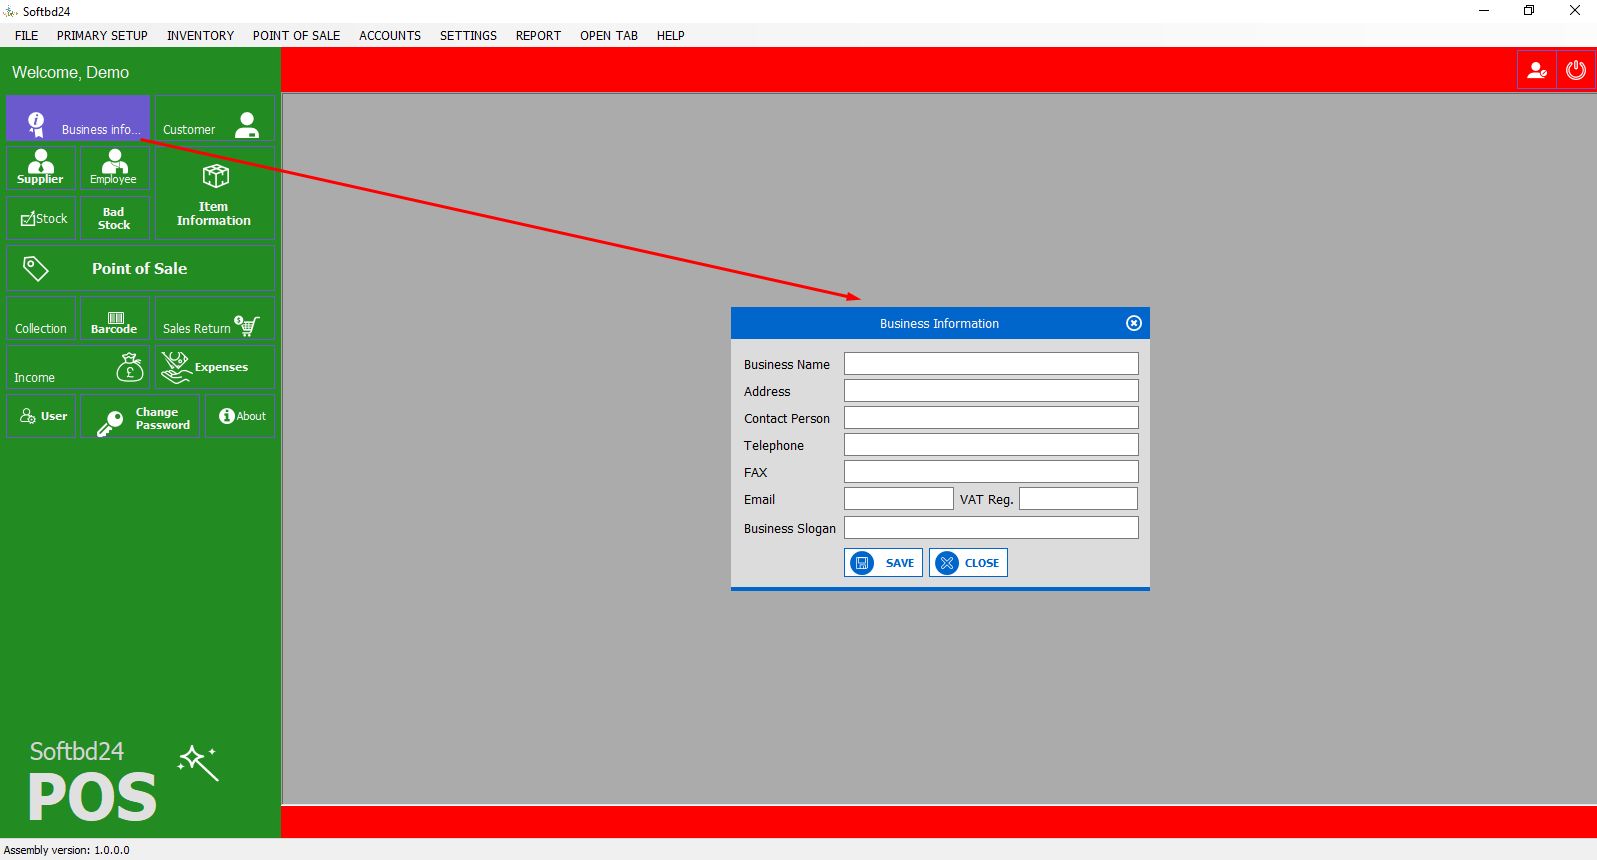Click the CLOSE button in the dialog

pyautogui.click(x=968, y=563)
